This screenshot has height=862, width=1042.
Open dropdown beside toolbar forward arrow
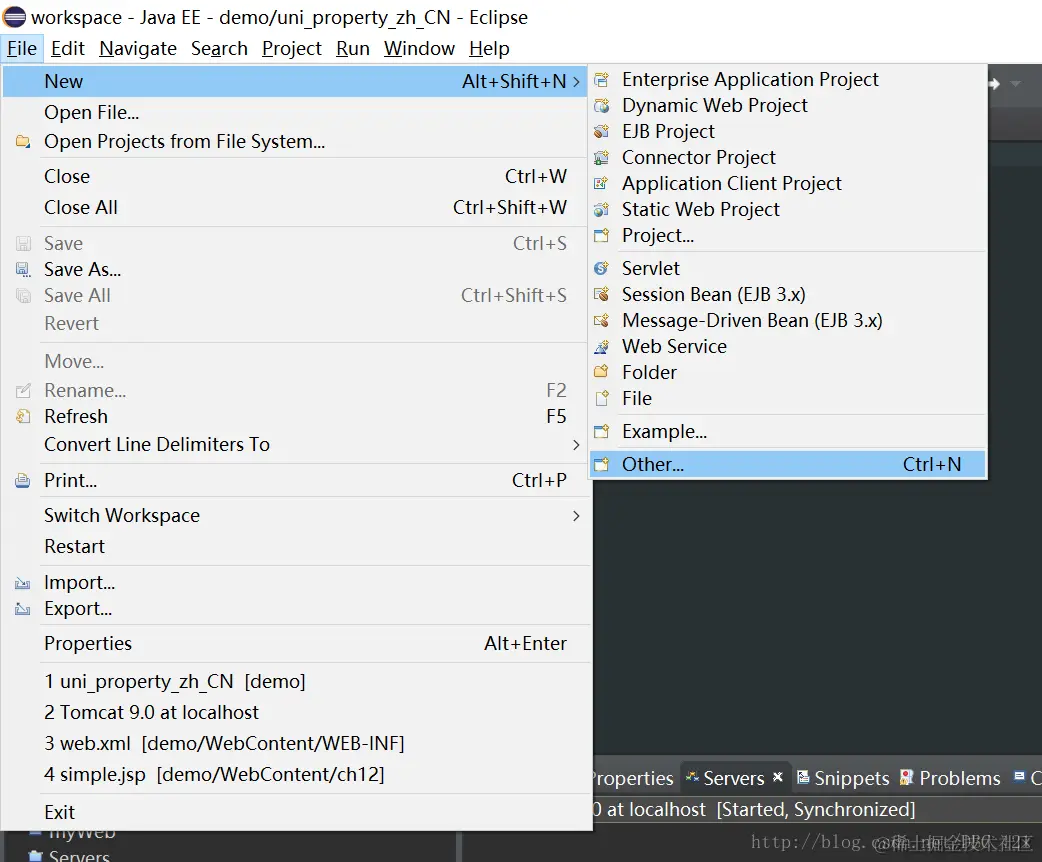coord(1015,84)
